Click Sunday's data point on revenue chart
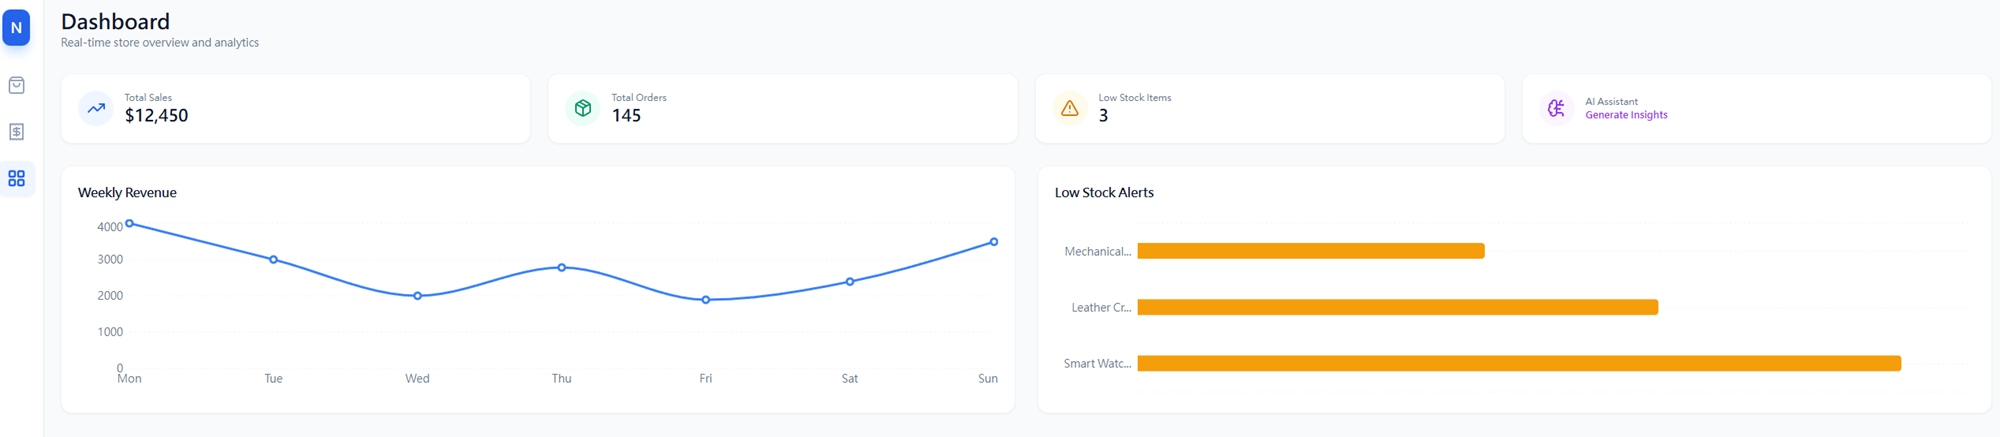The height and width of the screenshot is (437, 2000). (993, 242)
